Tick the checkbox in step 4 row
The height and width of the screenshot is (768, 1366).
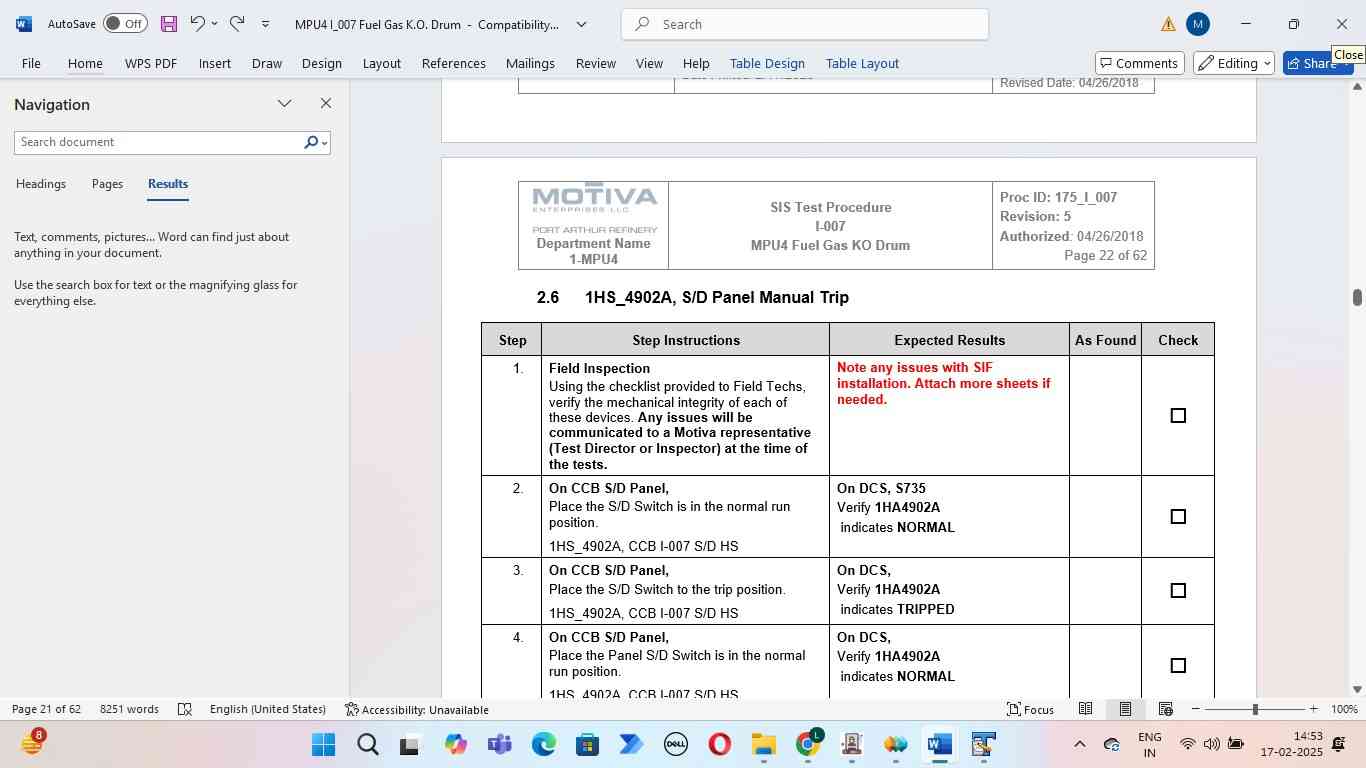(1178, 666)
